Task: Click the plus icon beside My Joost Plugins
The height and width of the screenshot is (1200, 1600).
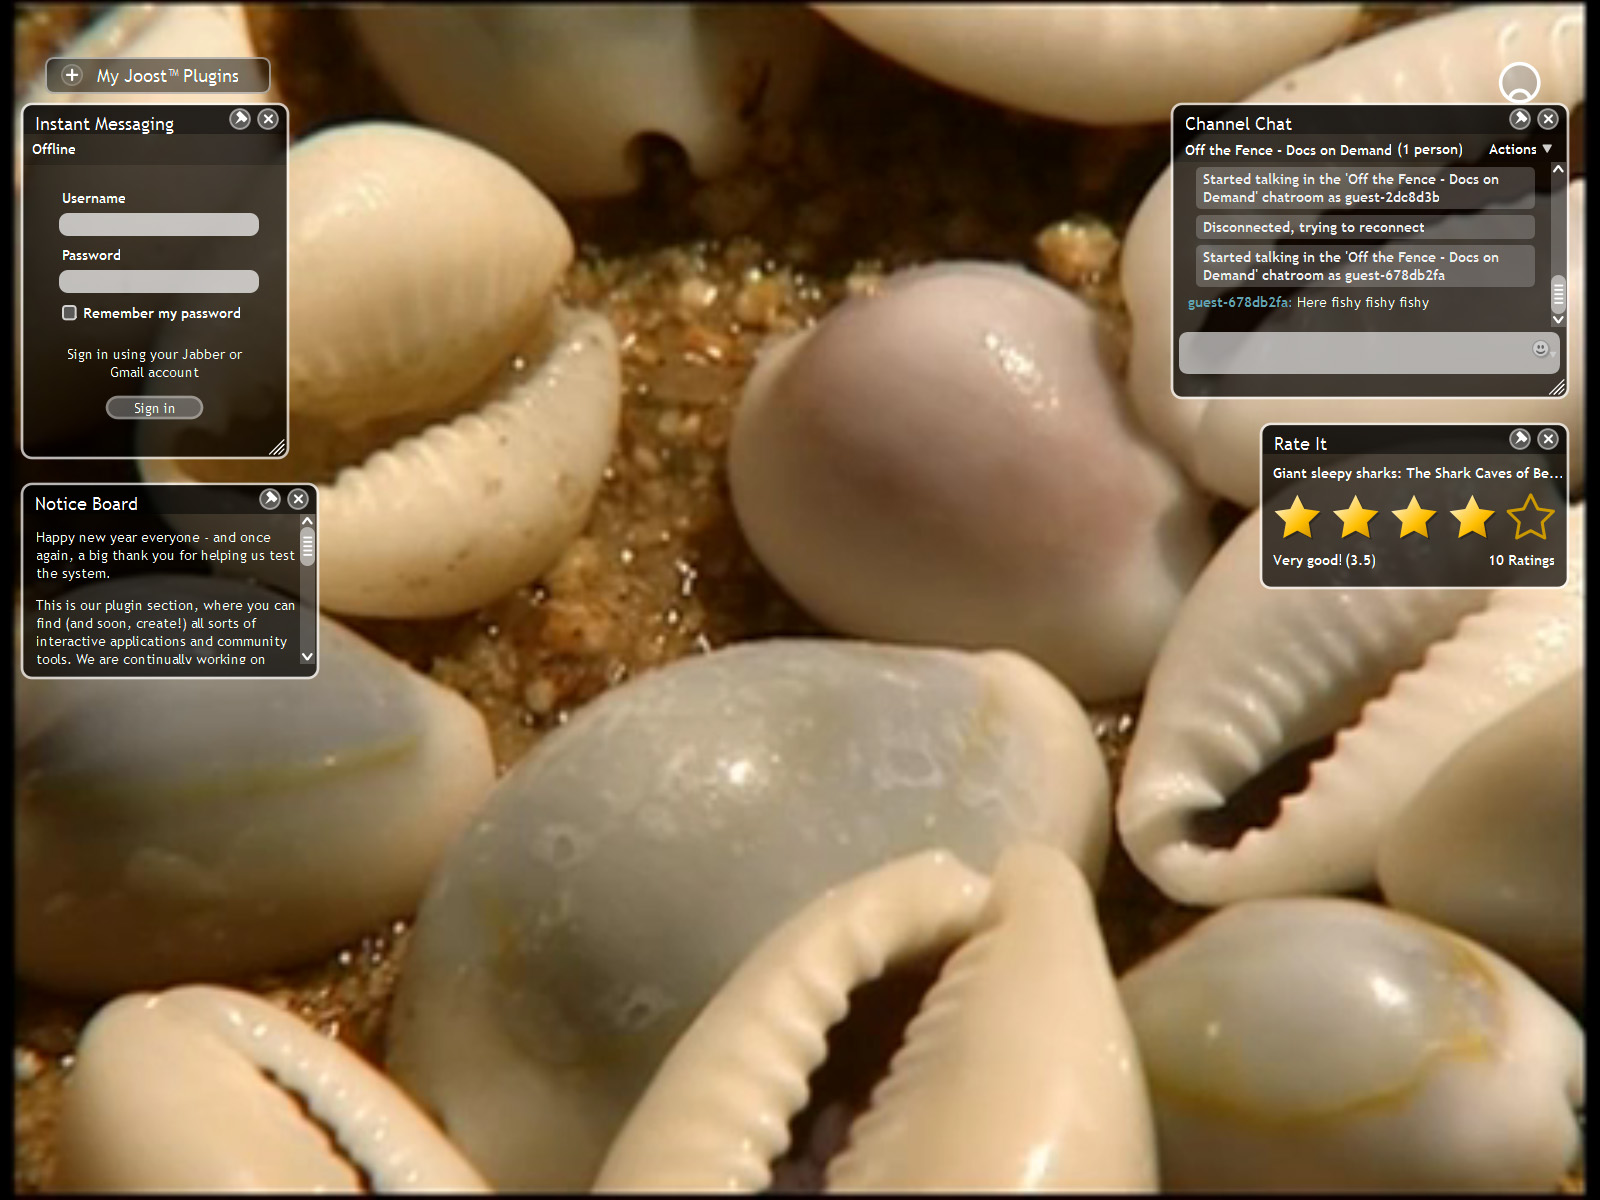Action: point(72,75)
